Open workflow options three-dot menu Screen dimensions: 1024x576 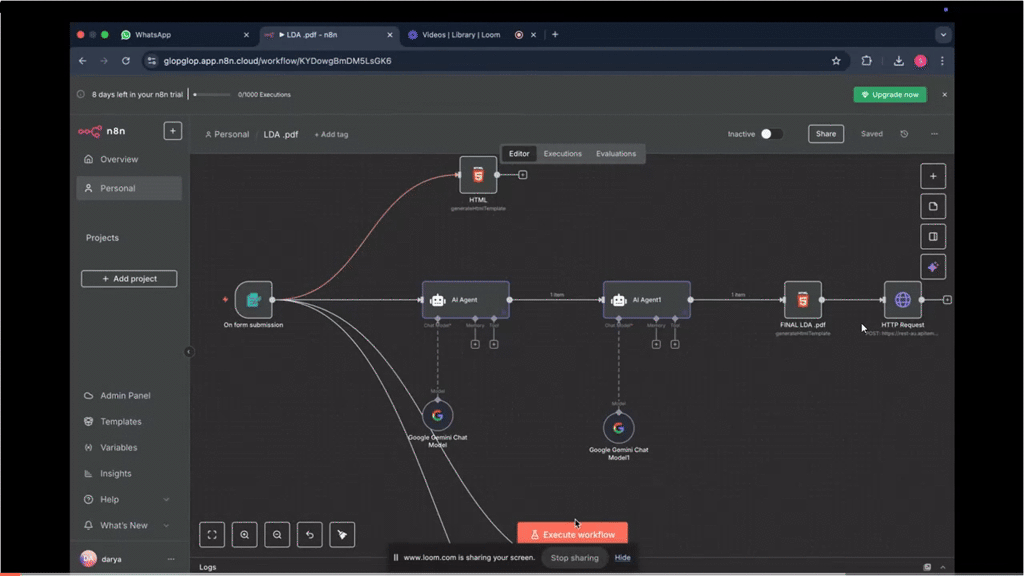tap(934, 134)
